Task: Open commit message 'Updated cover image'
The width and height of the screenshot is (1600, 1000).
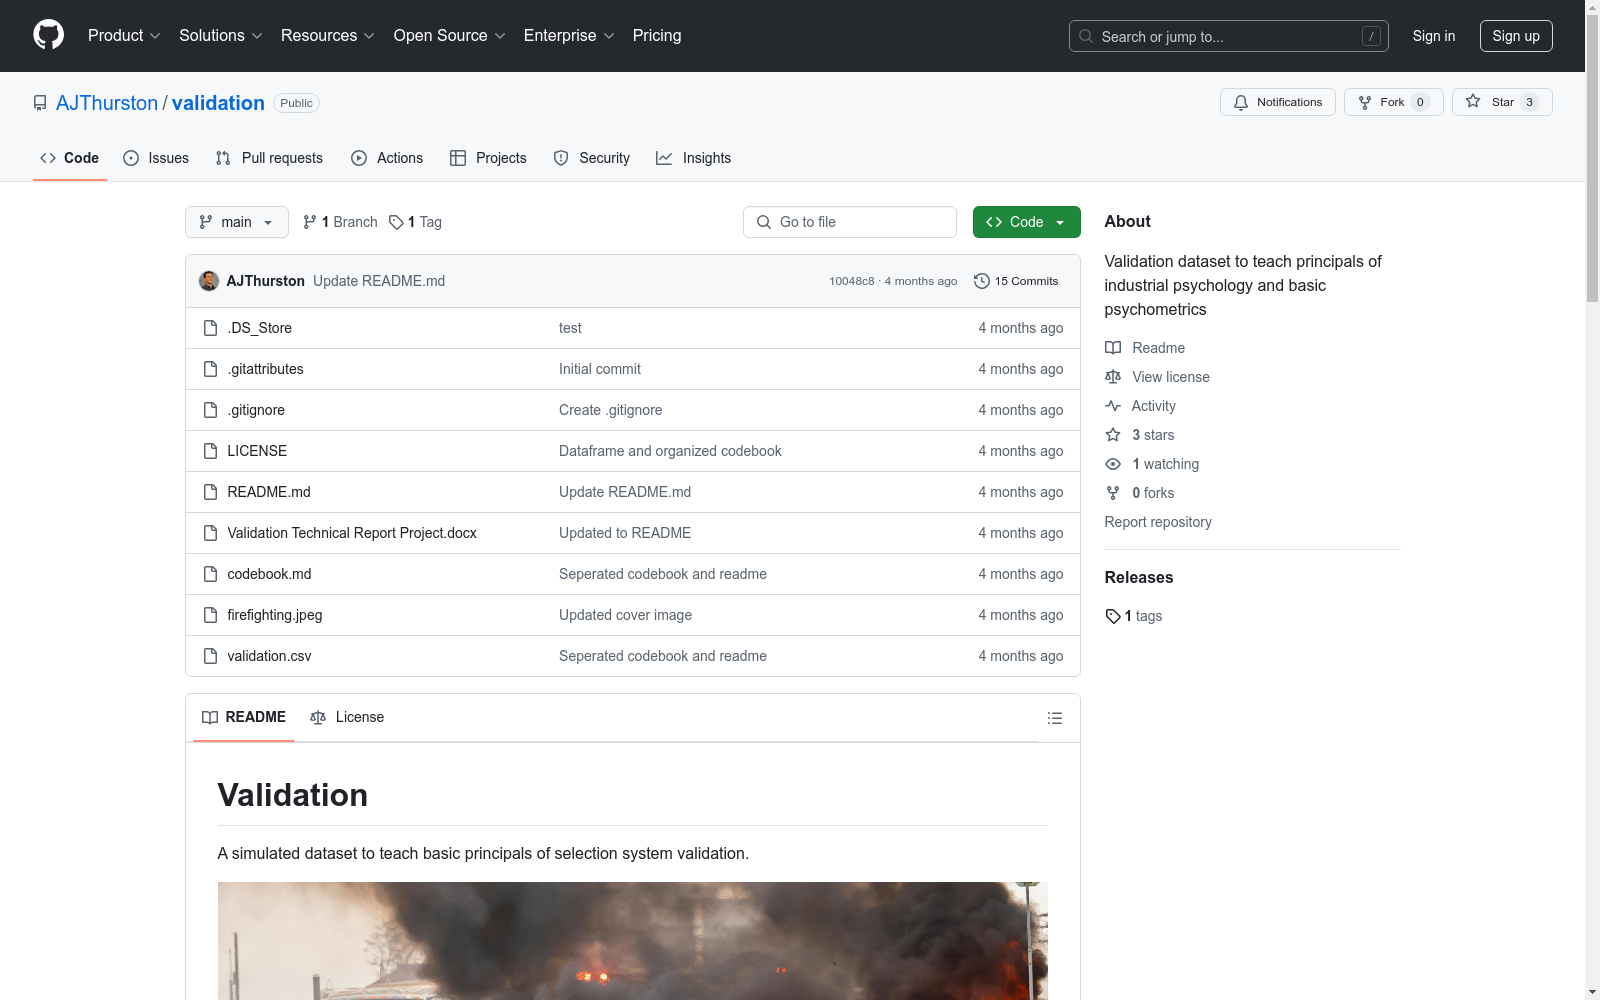Action: tap(625, 615)
